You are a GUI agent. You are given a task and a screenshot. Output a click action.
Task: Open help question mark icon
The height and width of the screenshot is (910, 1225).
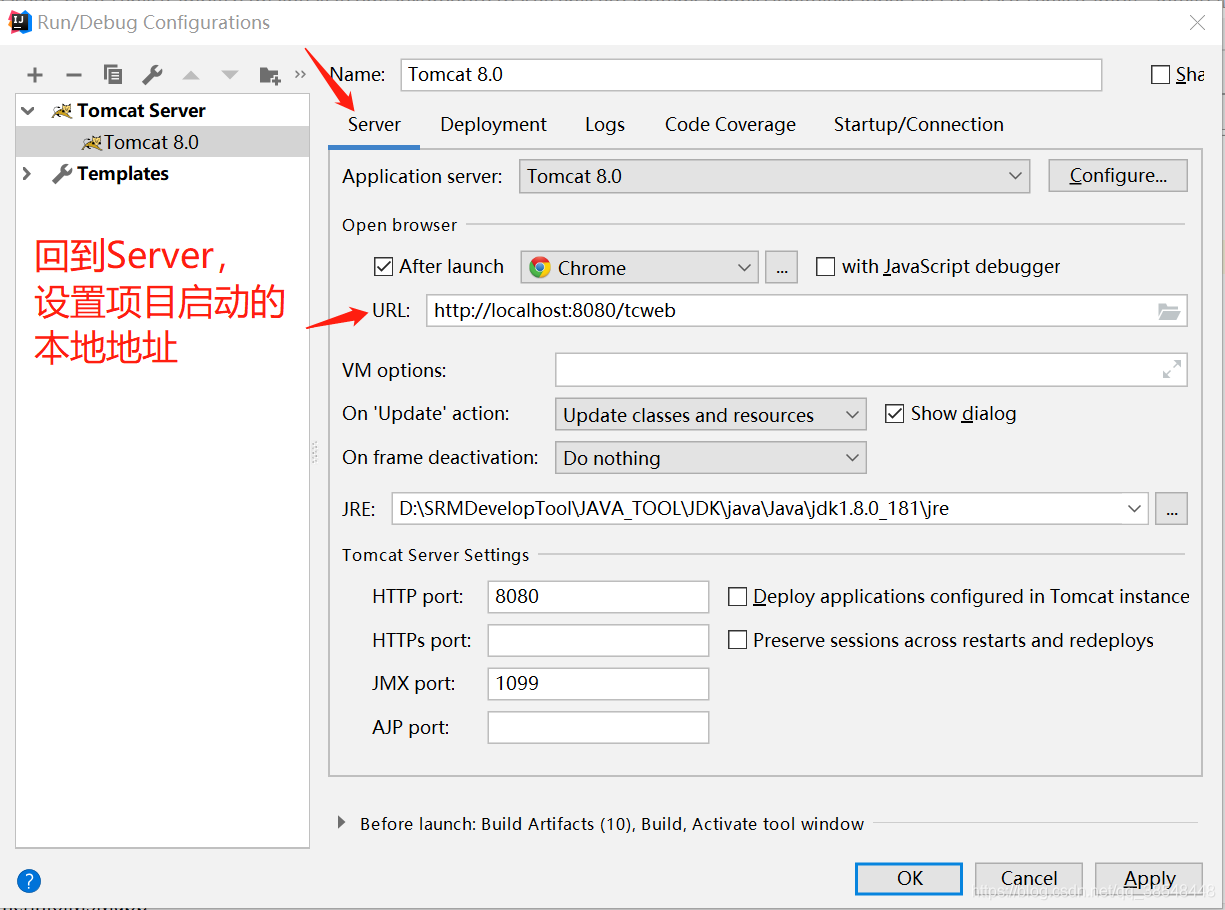pyautogui.click(x=30, y=881)
